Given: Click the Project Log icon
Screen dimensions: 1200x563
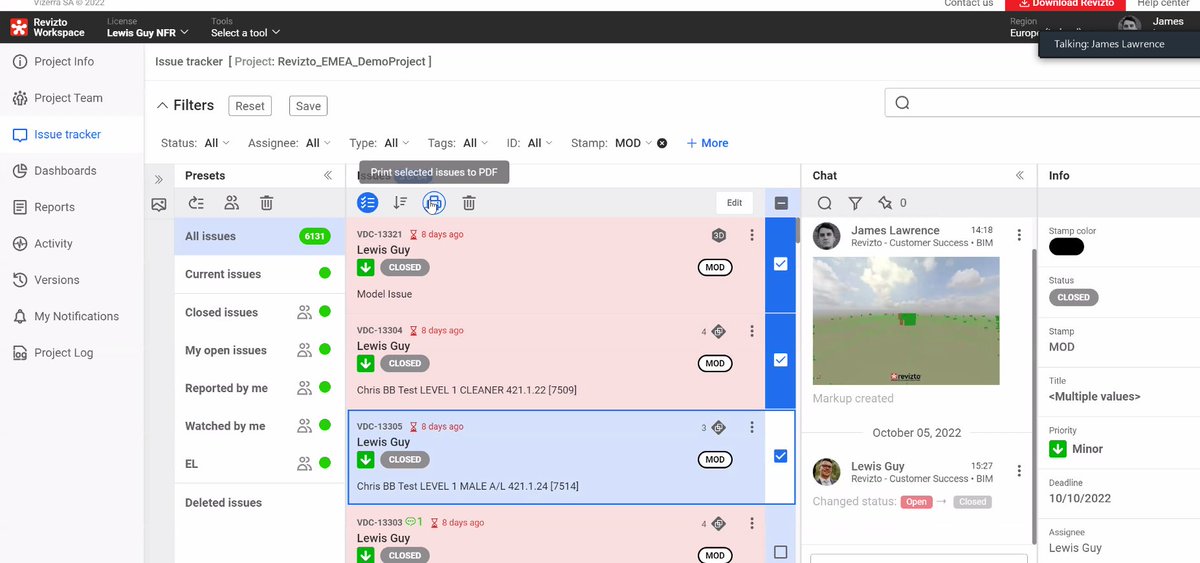Looking at the screenshot, I should [20, 353].
